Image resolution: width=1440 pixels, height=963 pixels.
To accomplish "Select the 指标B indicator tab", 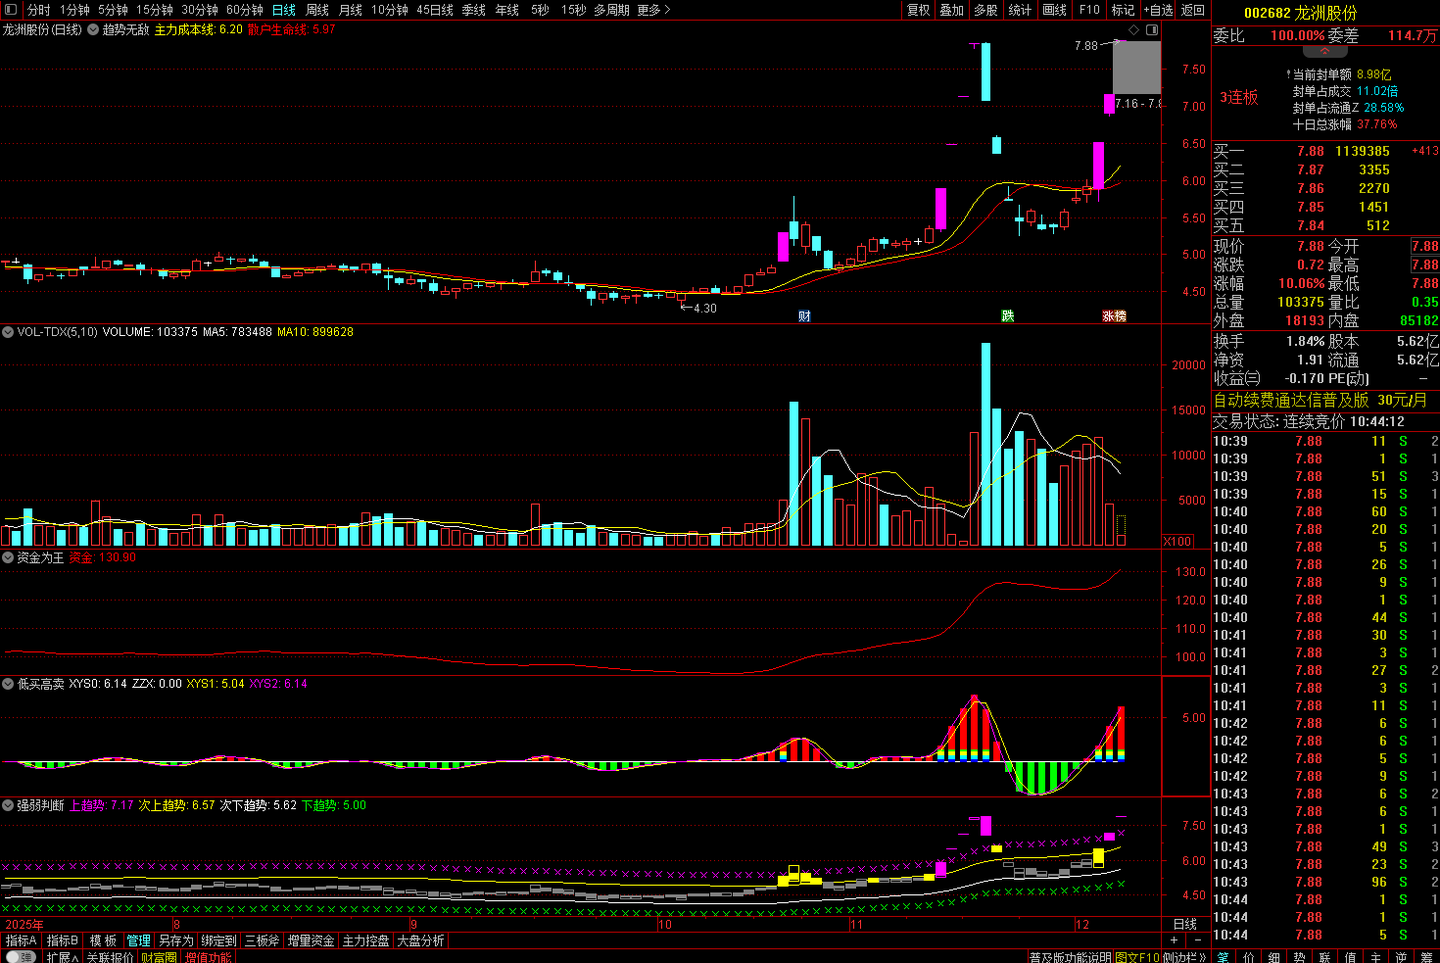I will [x=62, y=941].
